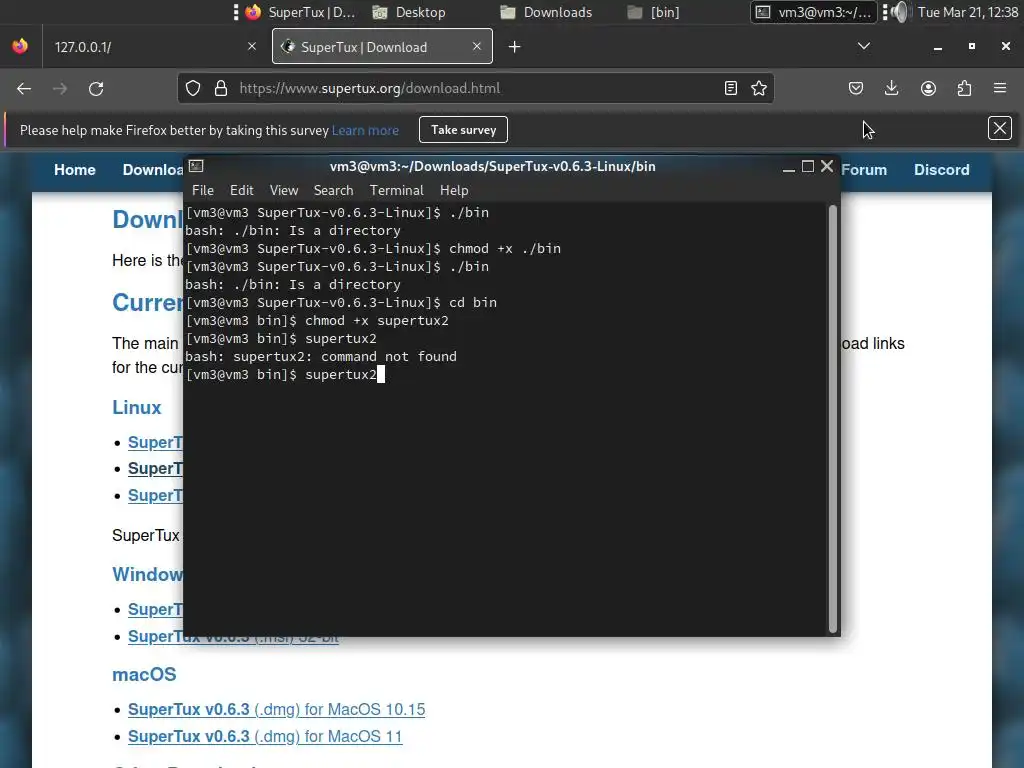Open the [bin] folder taskbar item

(653, 12)
